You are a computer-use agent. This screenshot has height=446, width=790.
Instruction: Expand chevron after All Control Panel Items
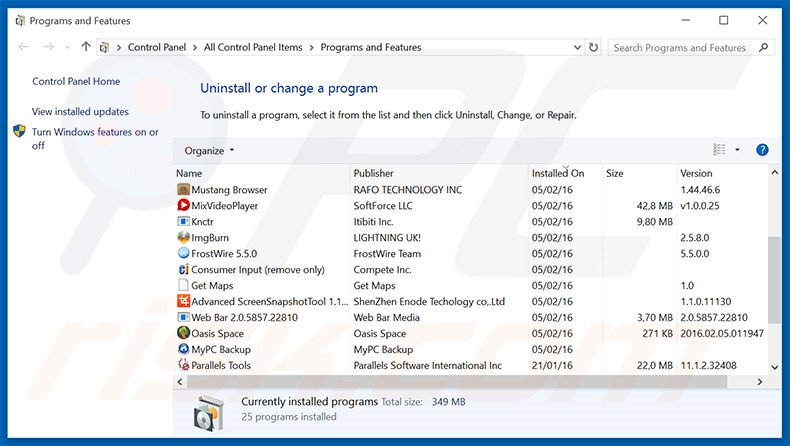(311, 47)
